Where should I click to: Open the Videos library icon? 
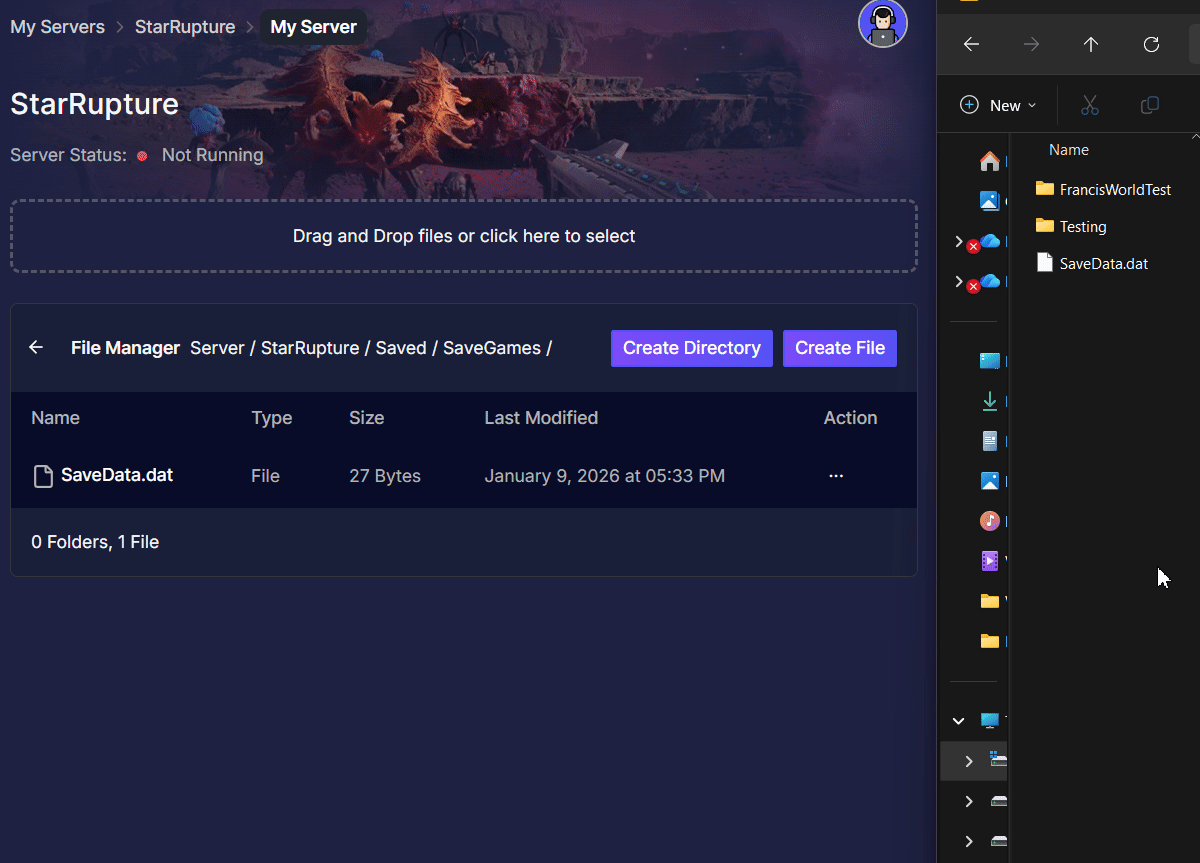coord(990,560)
